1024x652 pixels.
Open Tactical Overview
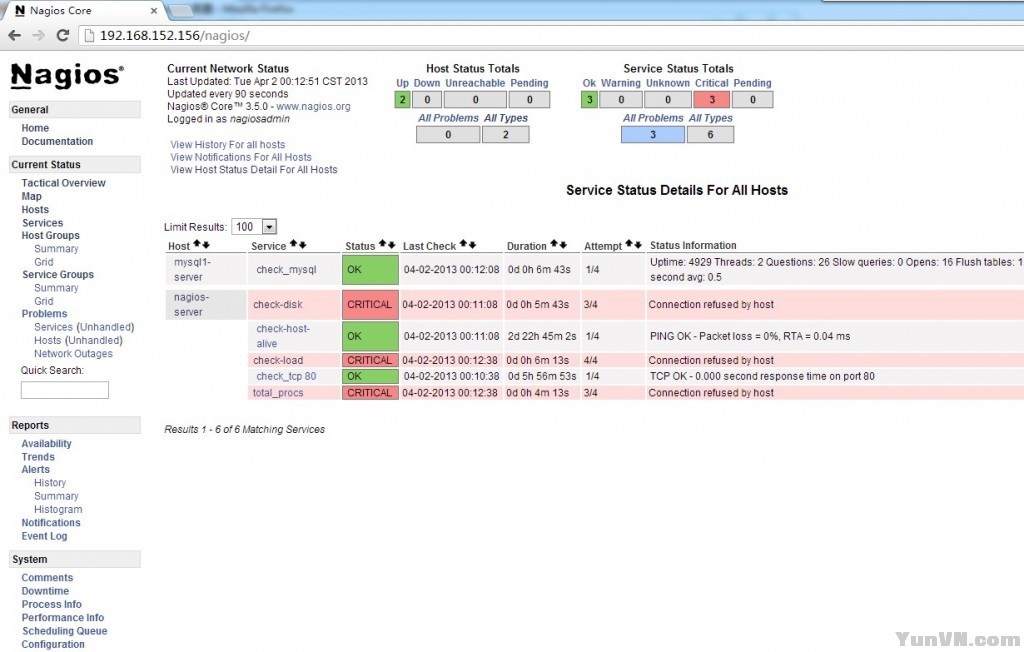point(63,183)
